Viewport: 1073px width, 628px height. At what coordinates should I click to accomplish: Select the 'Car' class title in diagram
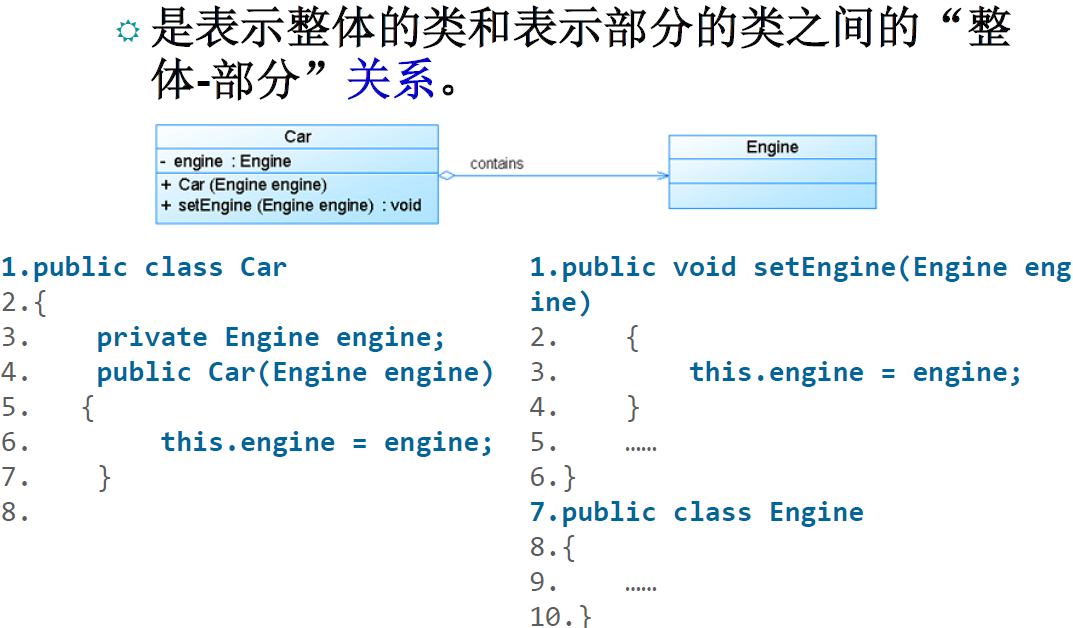[298, 137]
